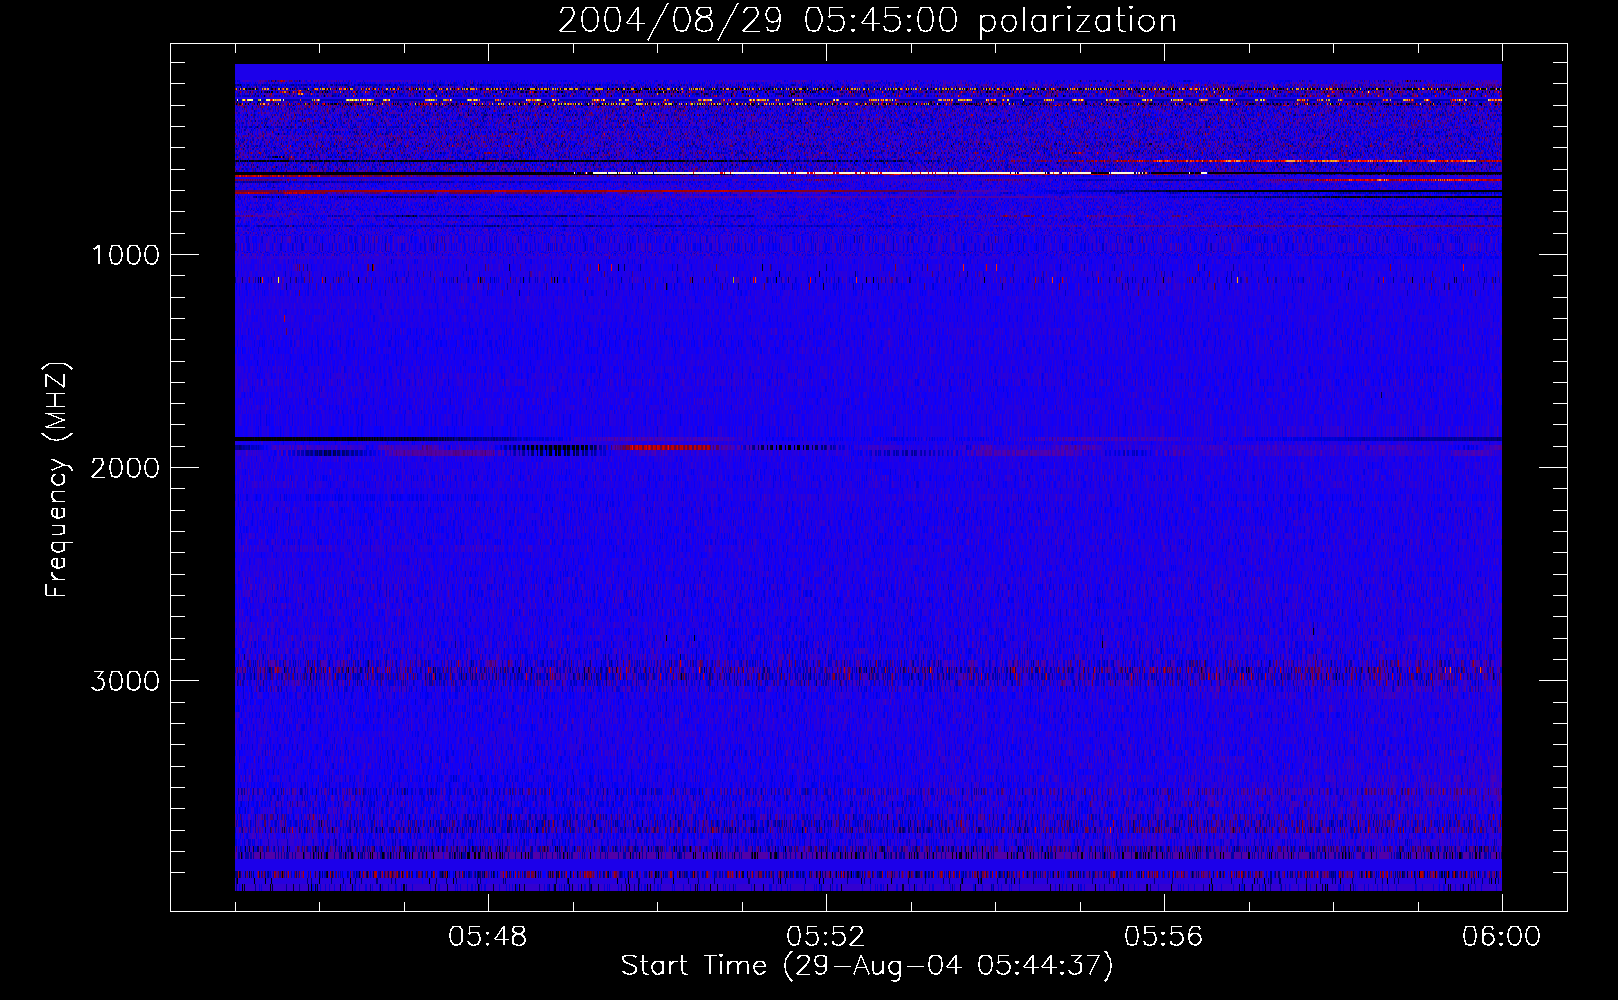Click the "Start Time (29-Aug-04 05:44:37)" label
Image resolution: width=1618 pixels, height=1000 pixels.
(x=867, y=966)
